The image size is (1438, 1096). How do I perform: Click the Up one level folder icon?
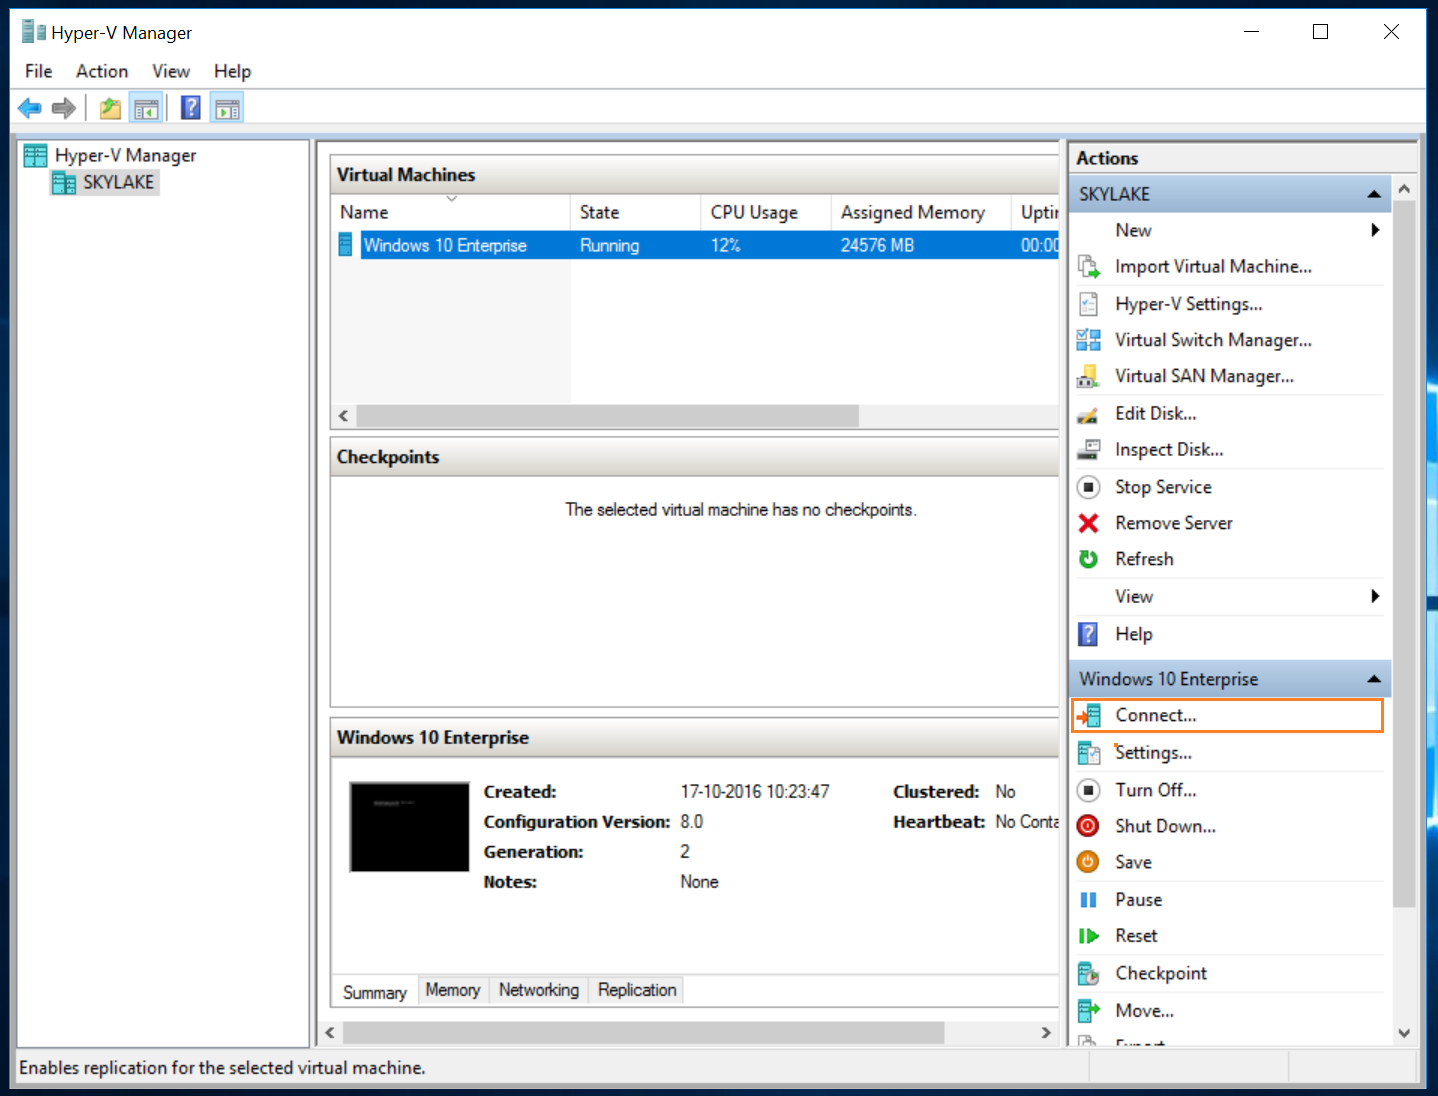click(x=110, y=108)
